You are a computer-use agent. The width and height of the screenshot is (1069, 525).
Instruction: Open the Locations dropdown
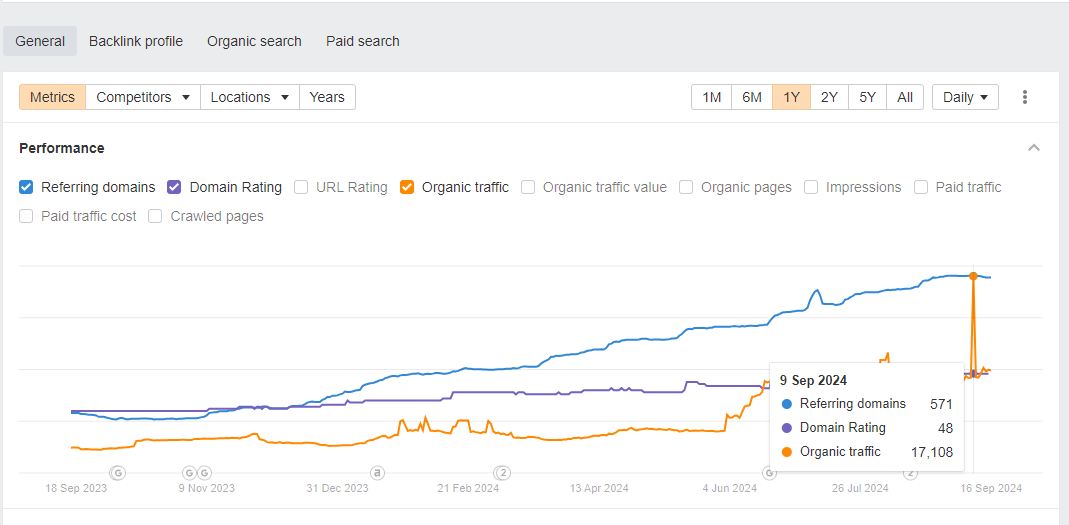(250, 97)
